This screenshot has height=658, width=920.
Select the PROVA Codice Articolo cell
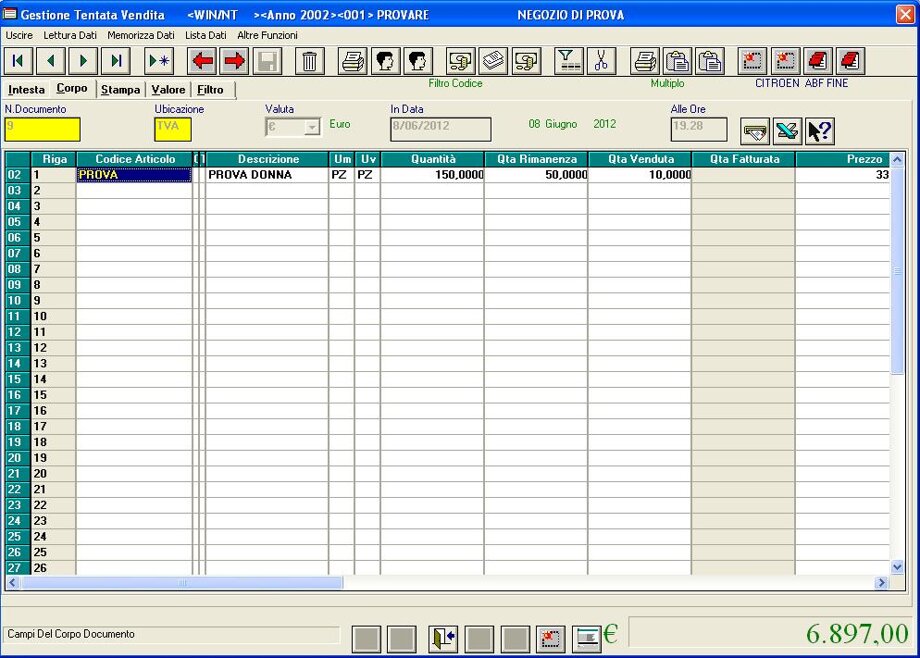[x=134, y=175]
